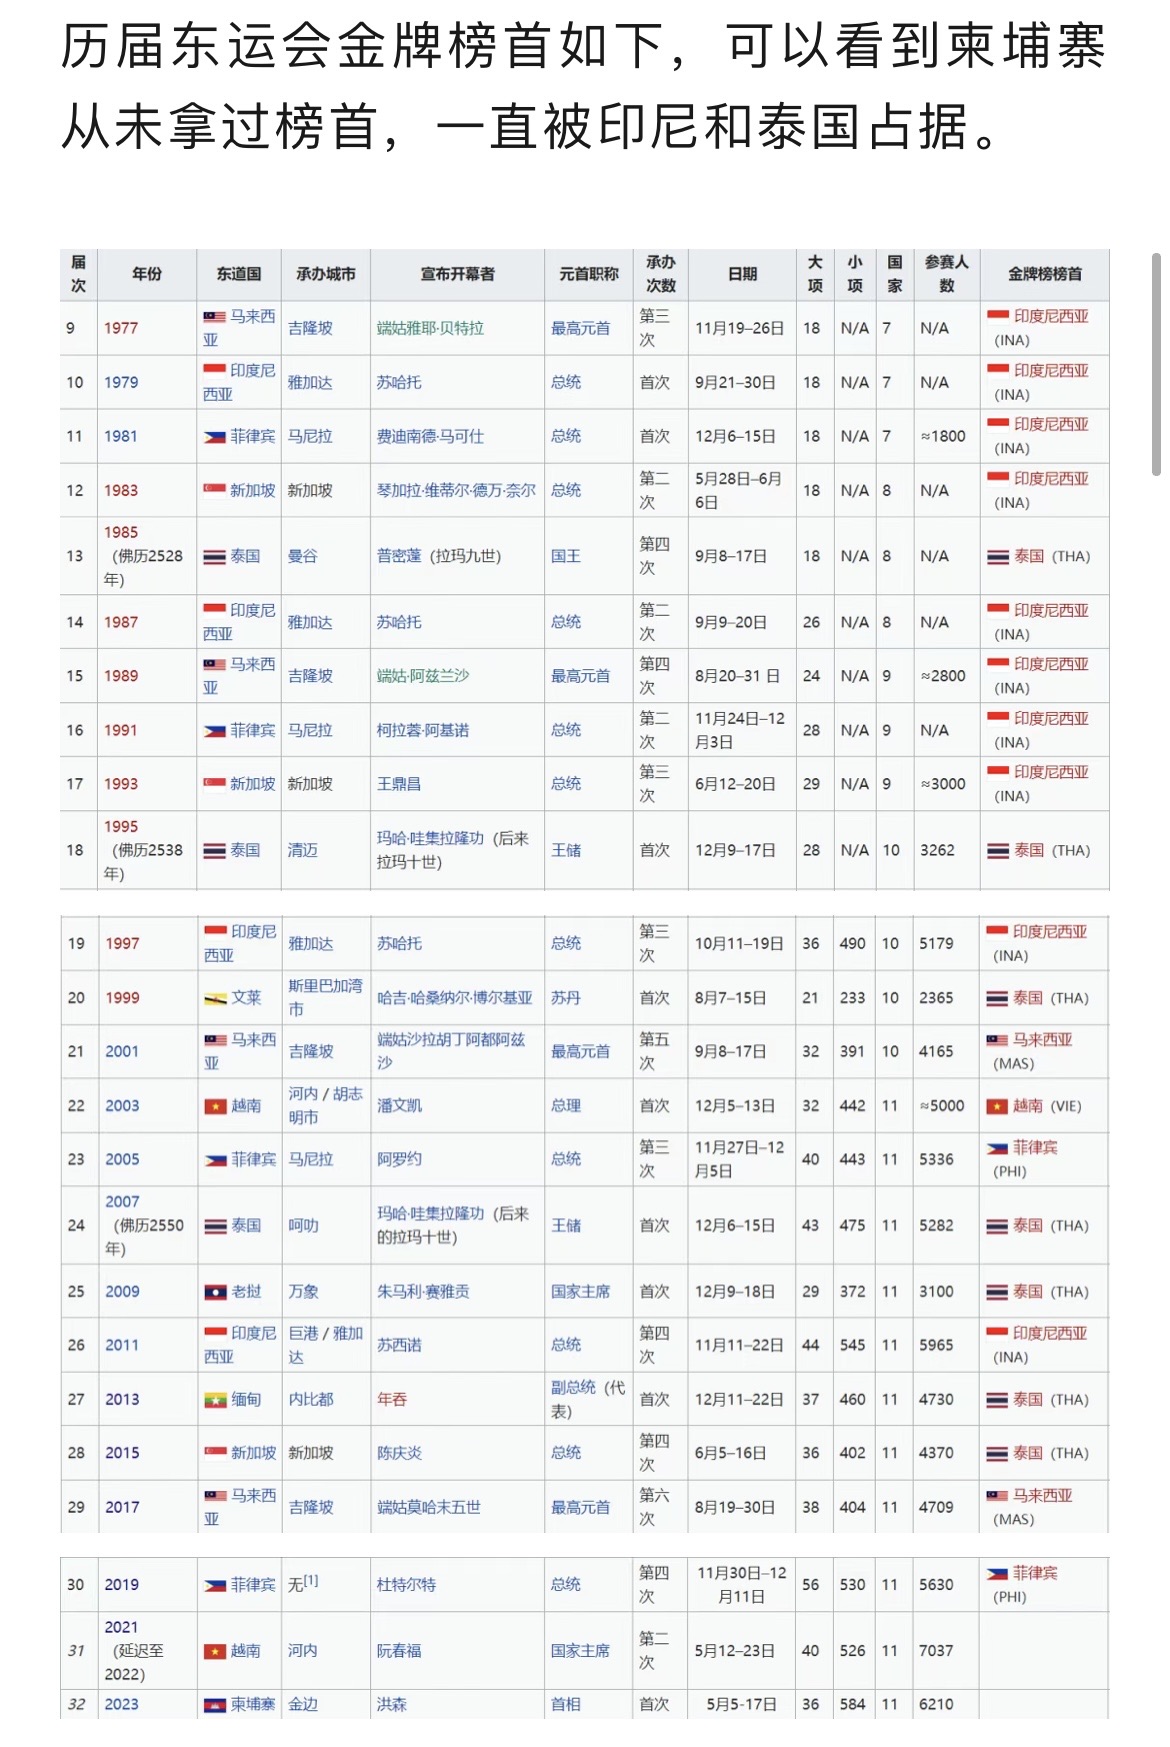Viewport: 1170px width, 1747px height.
Task: Open the 杜特尔特 link
Action: tap(406, 1585)
